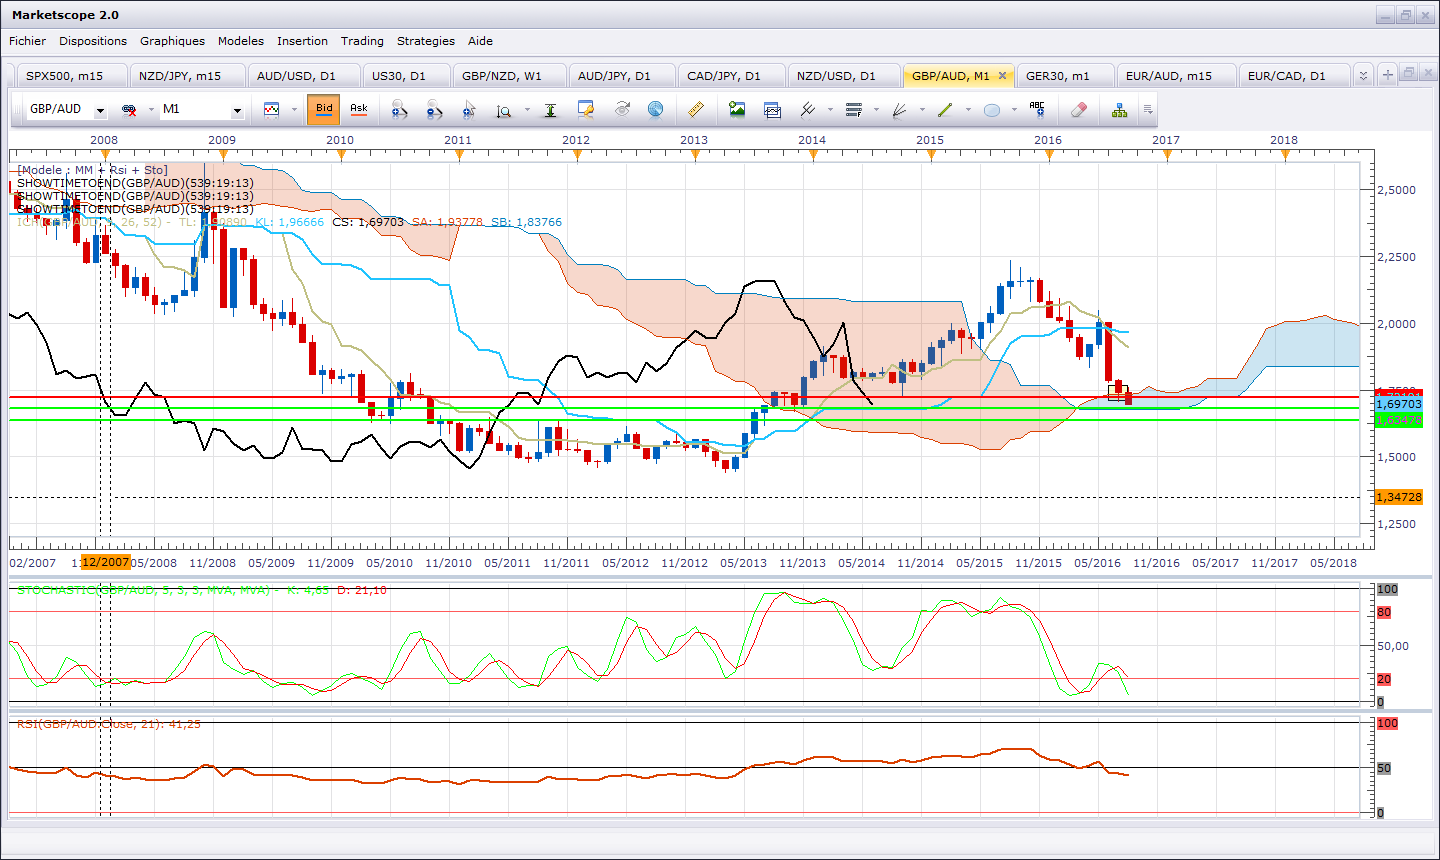
Task: Open the Trading menu
Action: pos(362,41)
